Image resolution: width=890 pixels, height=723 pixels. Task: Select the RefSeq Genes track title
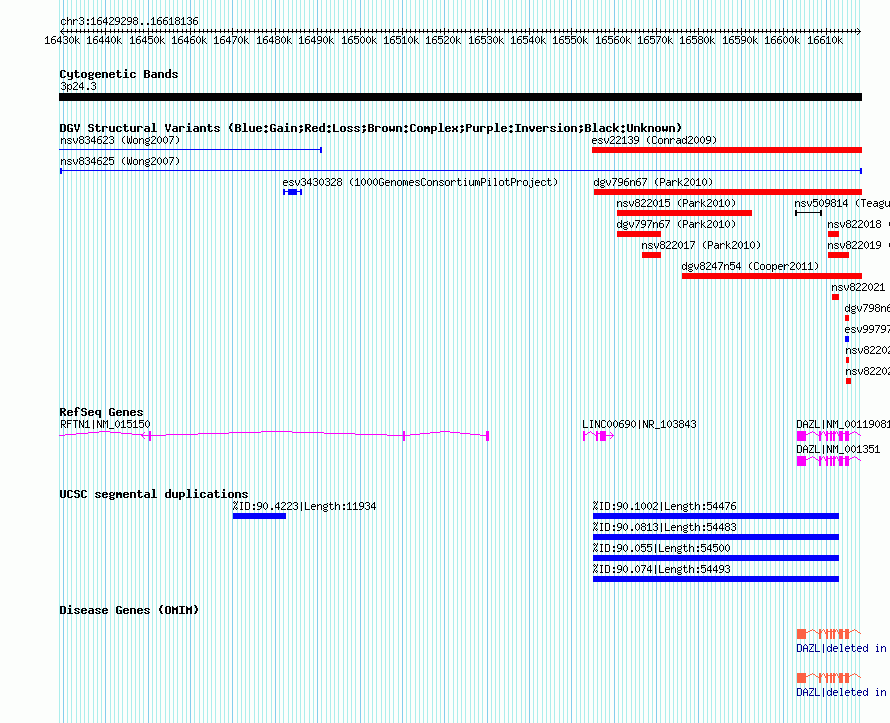102,413
